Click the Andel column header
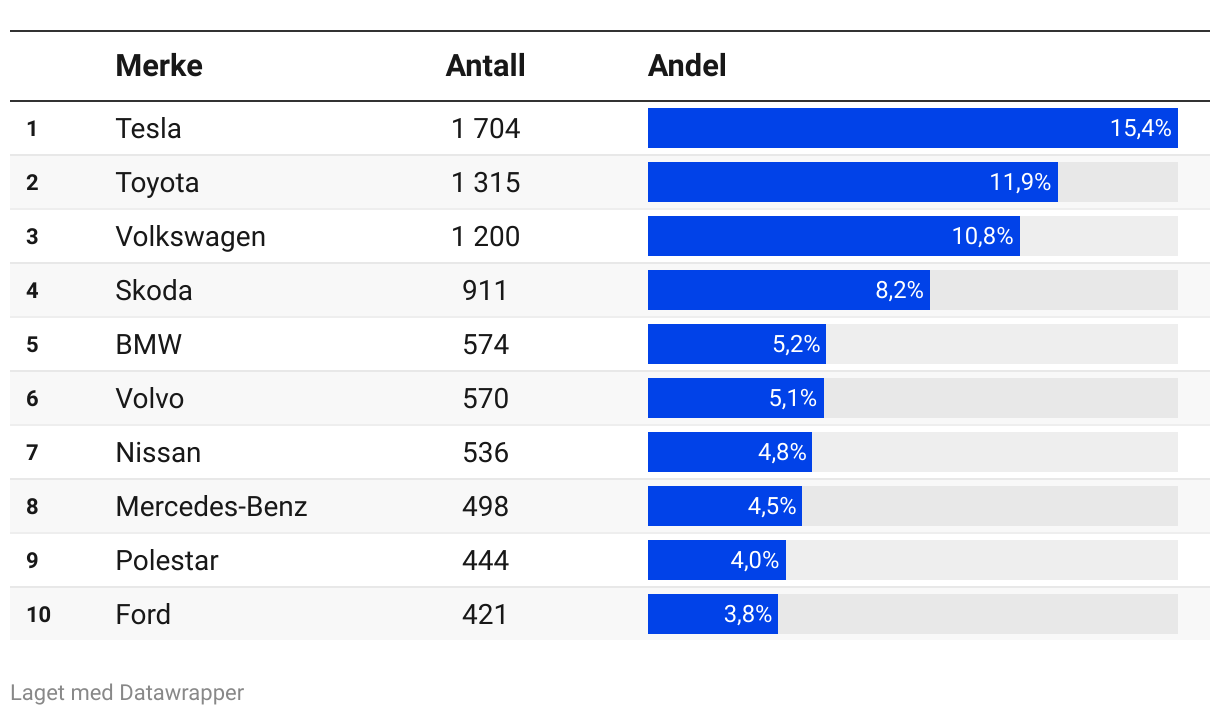 pos(687,66)
